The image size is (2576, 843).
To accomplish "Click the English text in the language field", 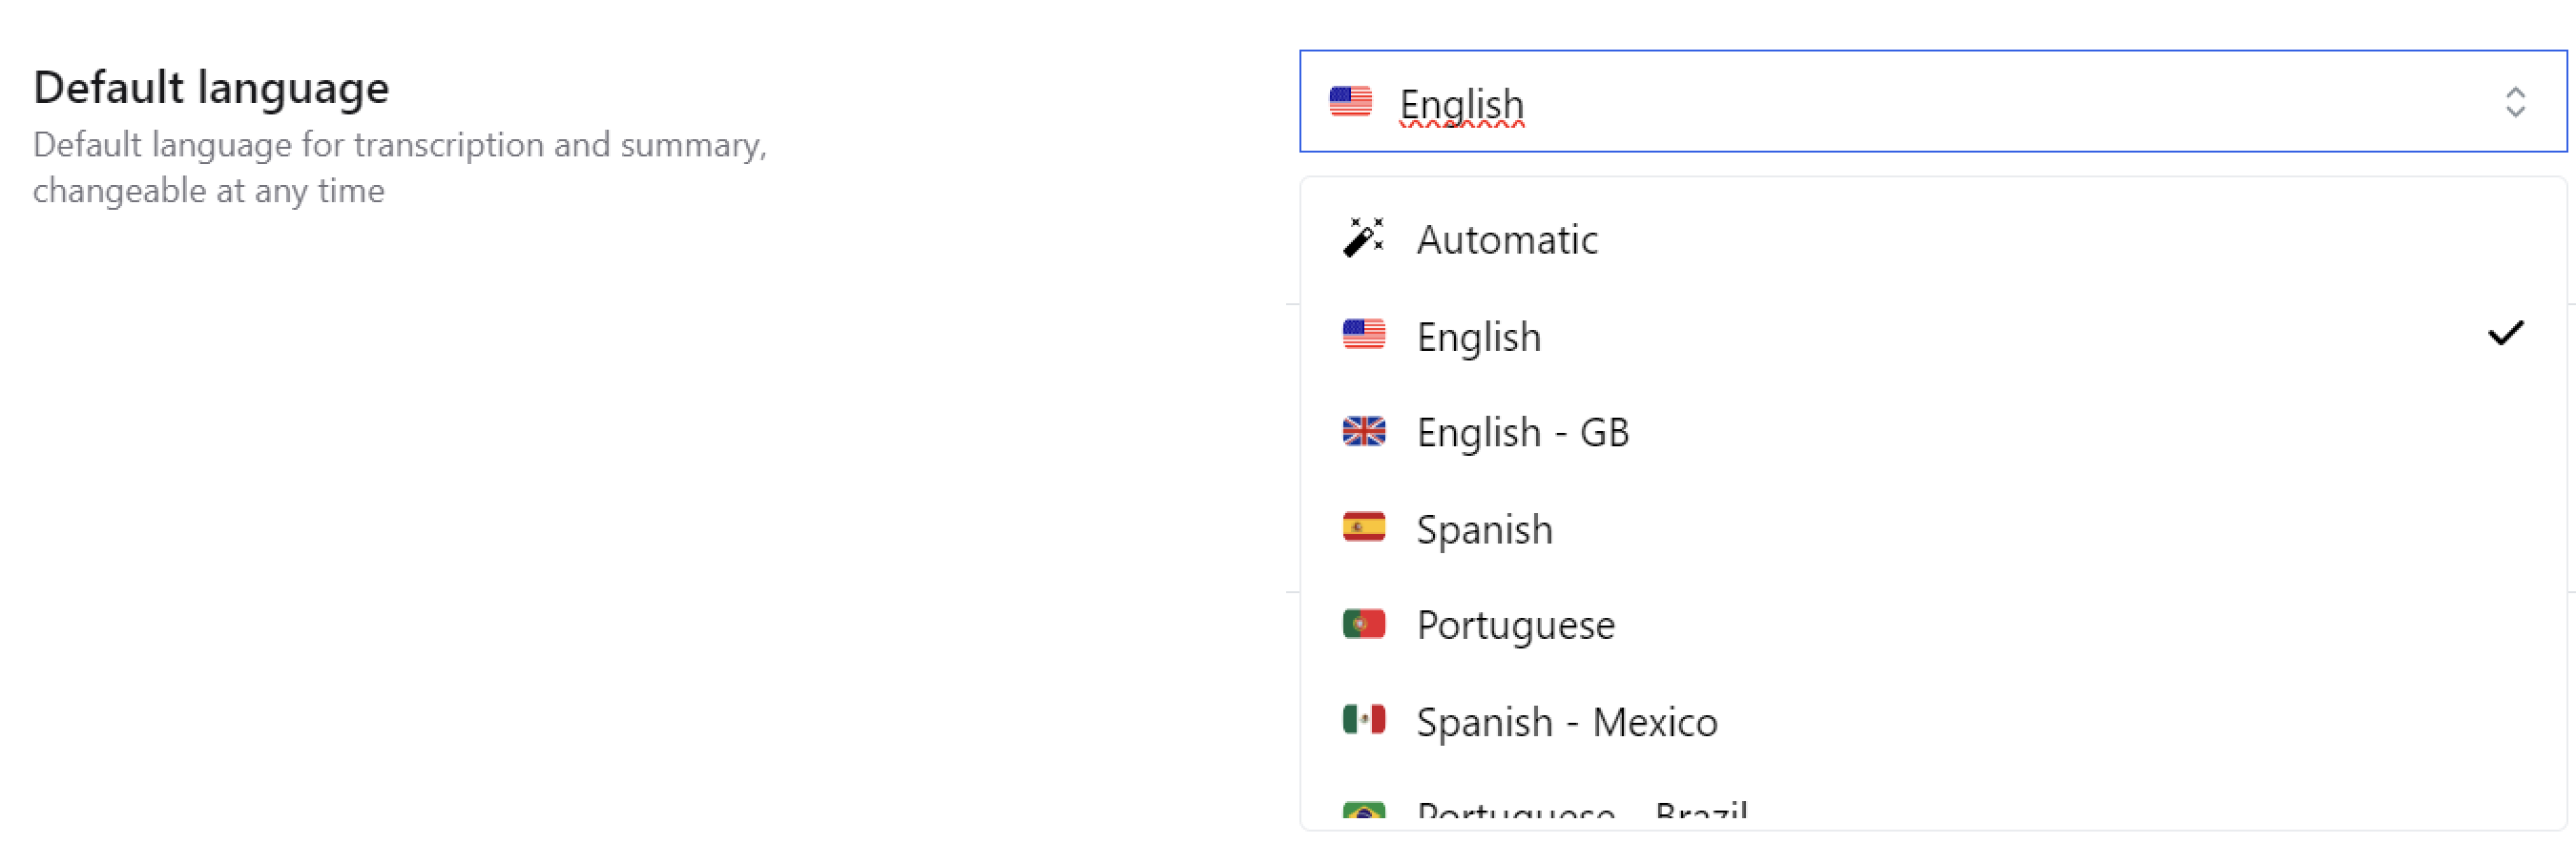I will coord(1461,104).
